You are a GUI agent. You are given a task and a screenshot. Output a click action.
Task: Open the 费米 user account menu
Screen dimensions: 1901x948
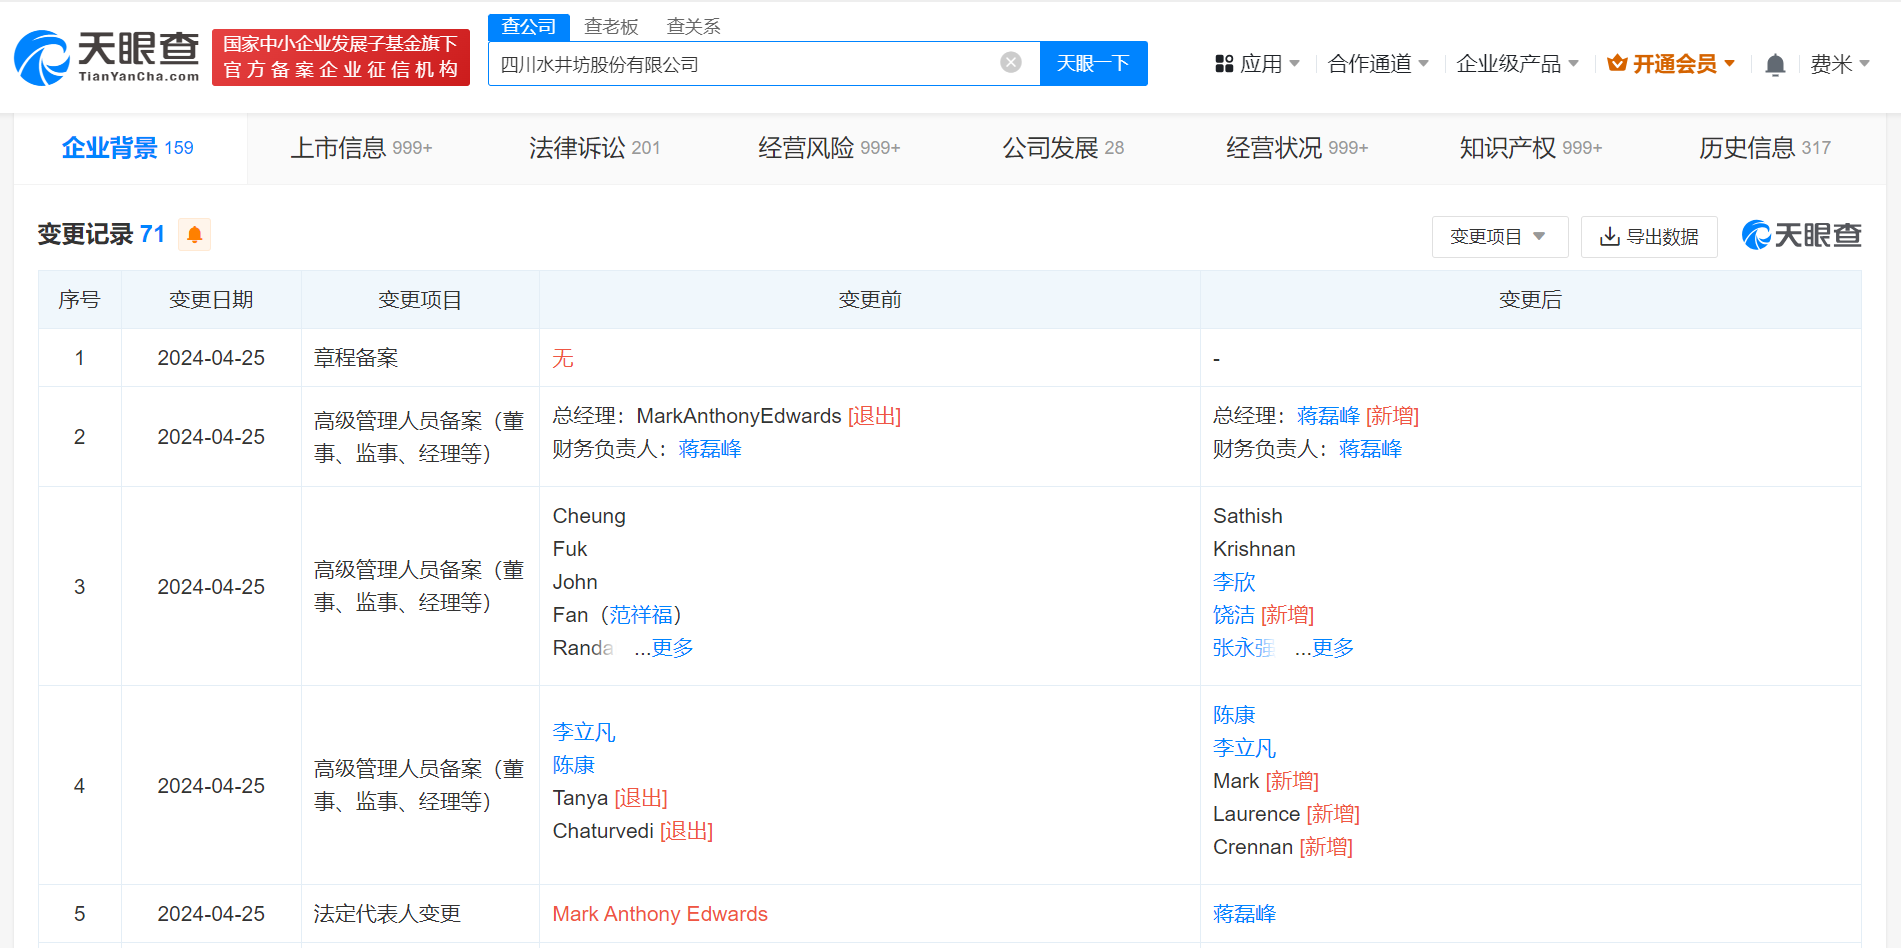1839,64
